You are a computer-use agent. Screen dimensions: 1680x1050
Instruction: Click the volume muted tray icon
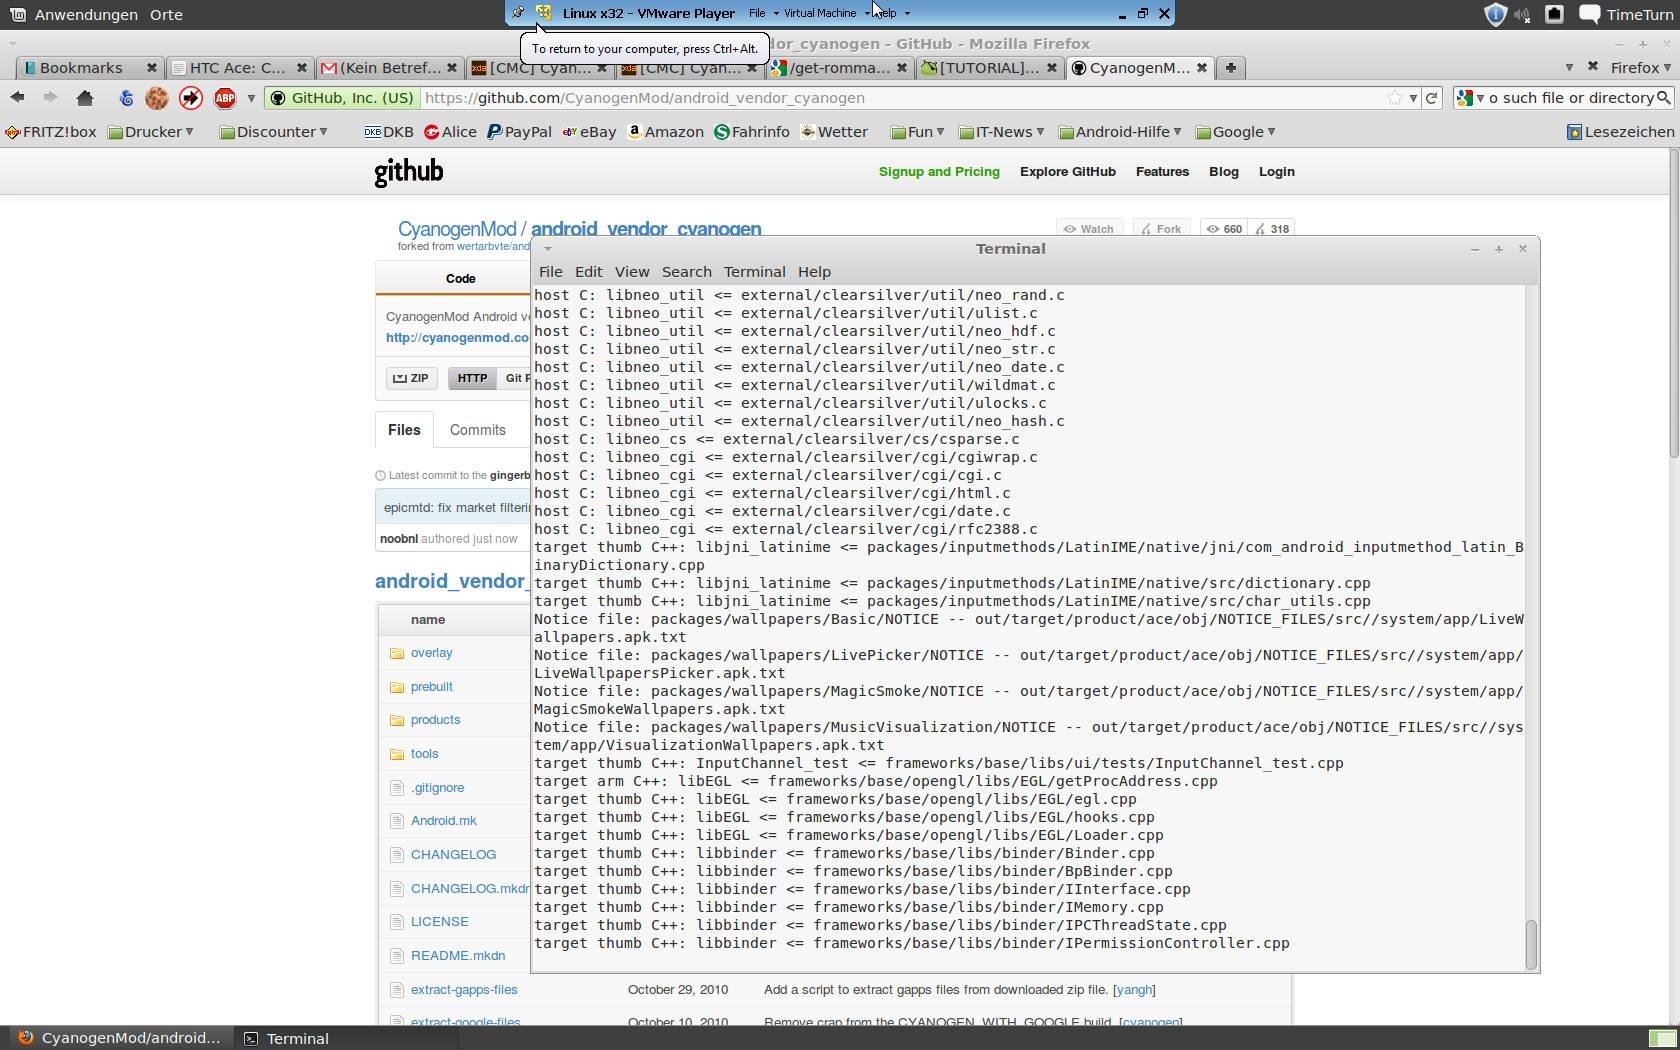click(1523, 14)
